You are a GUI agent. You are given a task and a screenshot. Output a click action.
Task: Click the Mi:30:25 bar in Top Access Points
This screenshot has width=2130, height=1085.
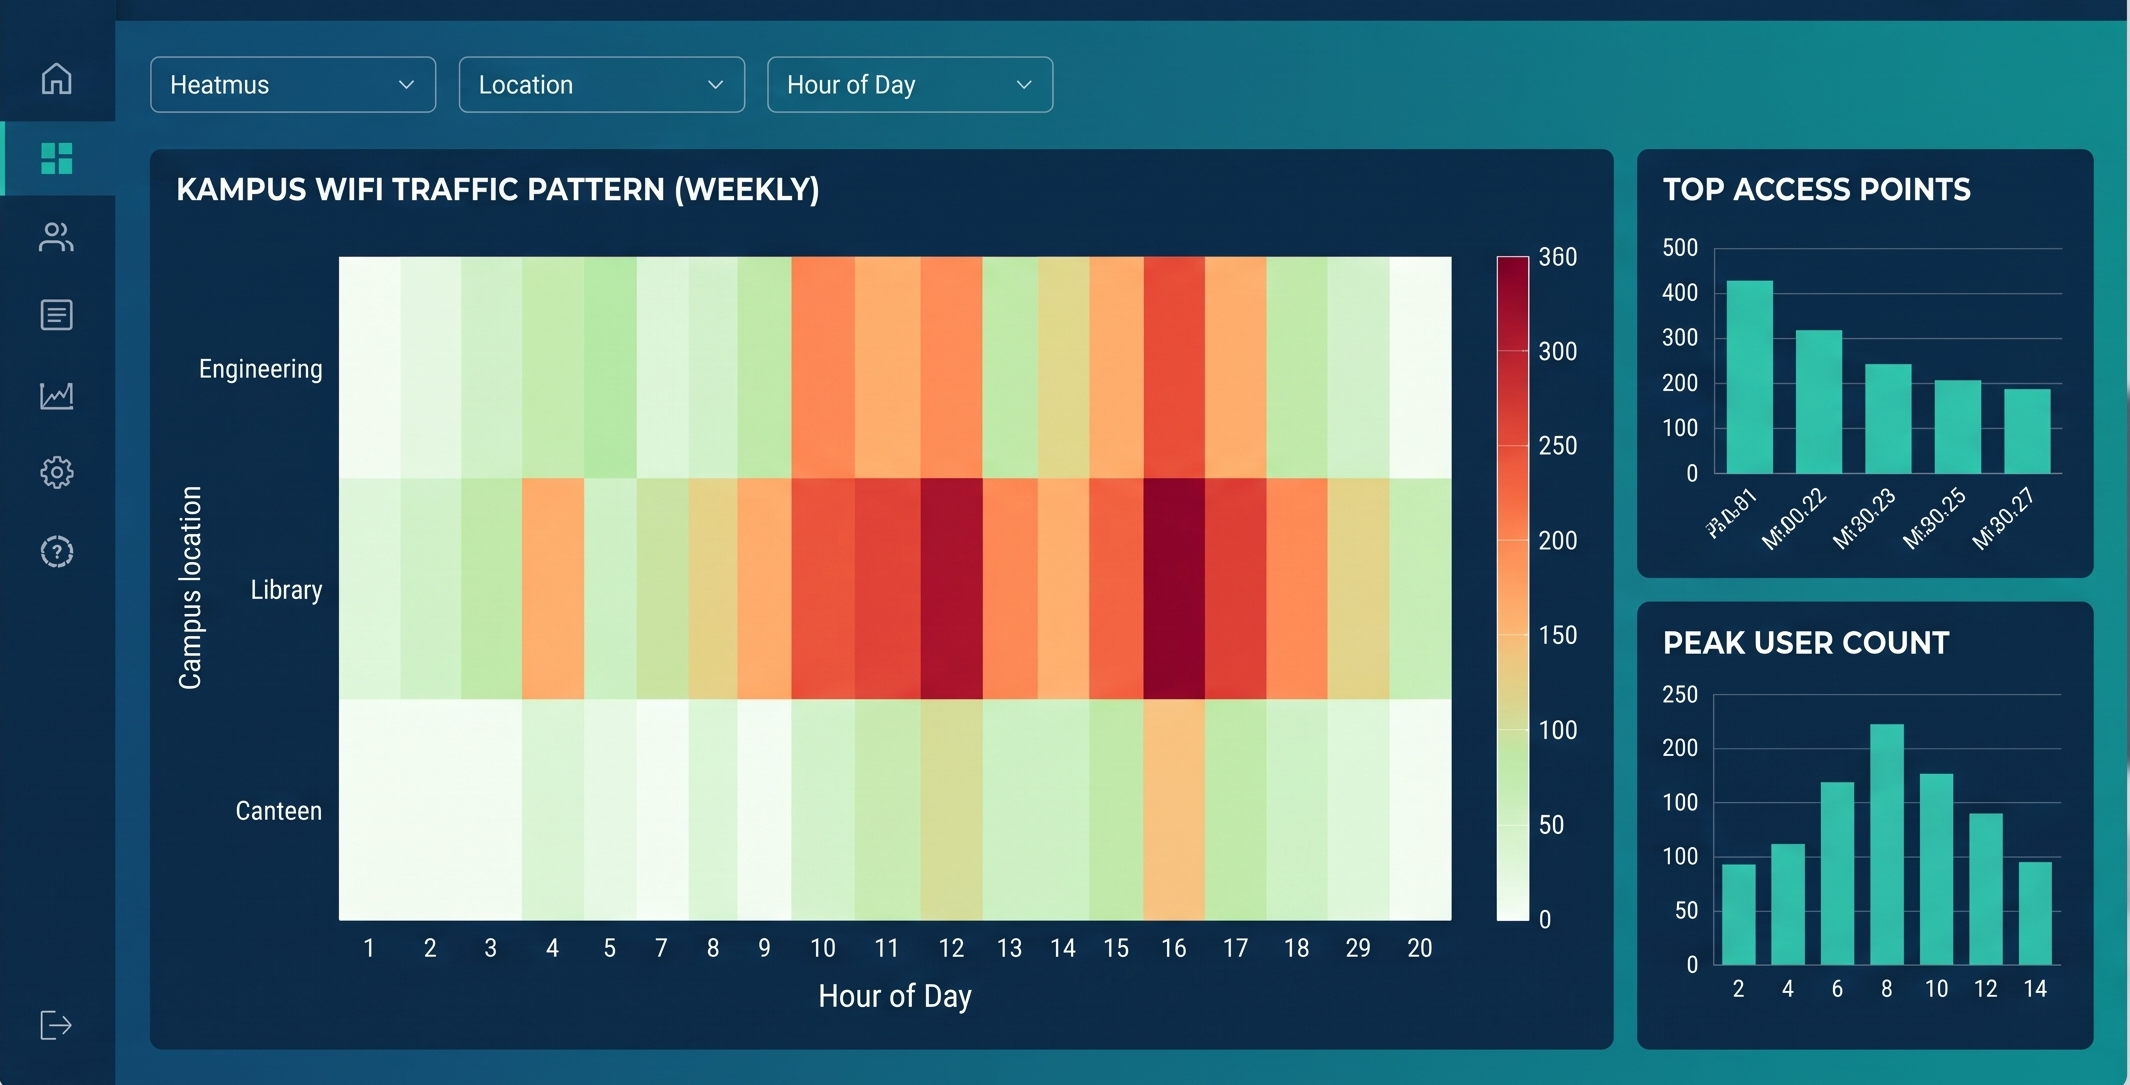pyautogui.click(x=1958, y=427)
